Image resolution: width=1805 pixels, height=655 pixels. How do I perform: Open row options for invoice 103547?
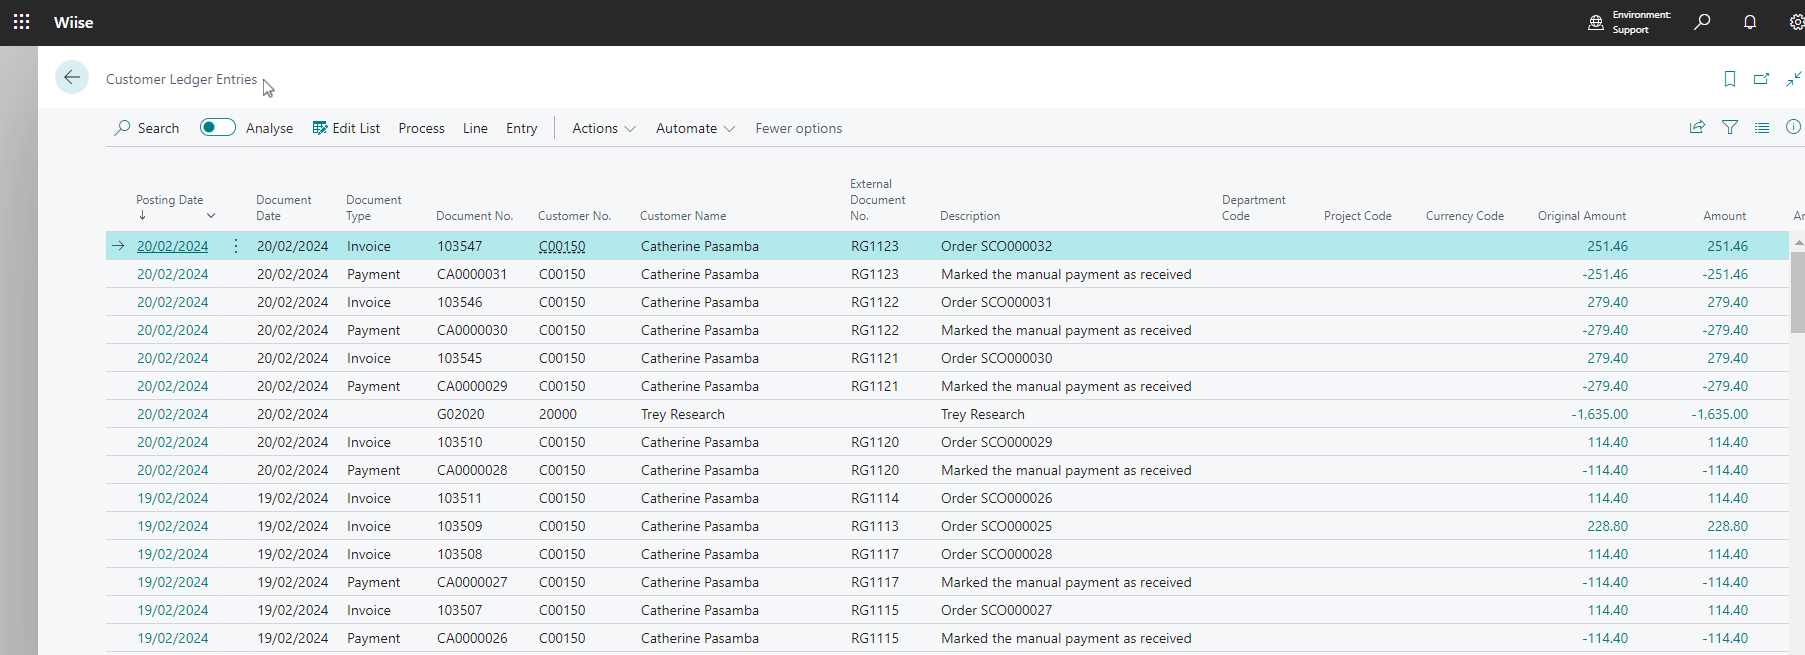[236, 246]
